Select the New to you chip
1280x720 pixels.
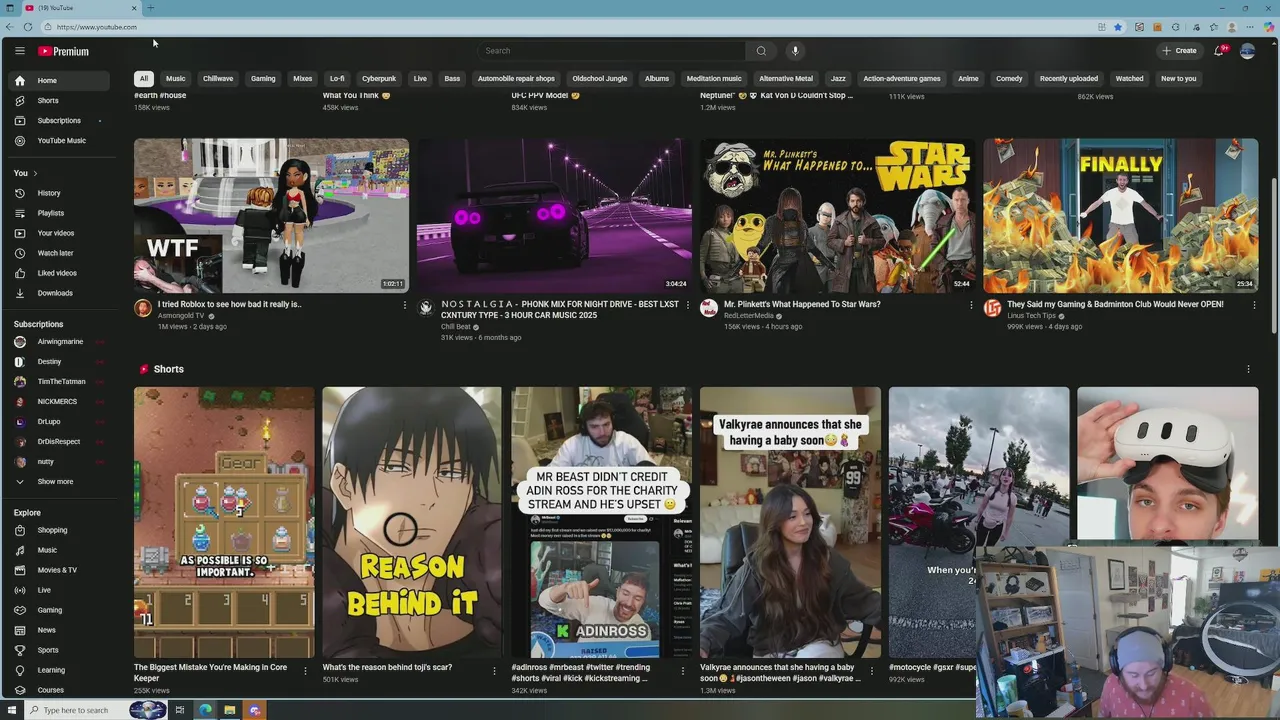1179,78
